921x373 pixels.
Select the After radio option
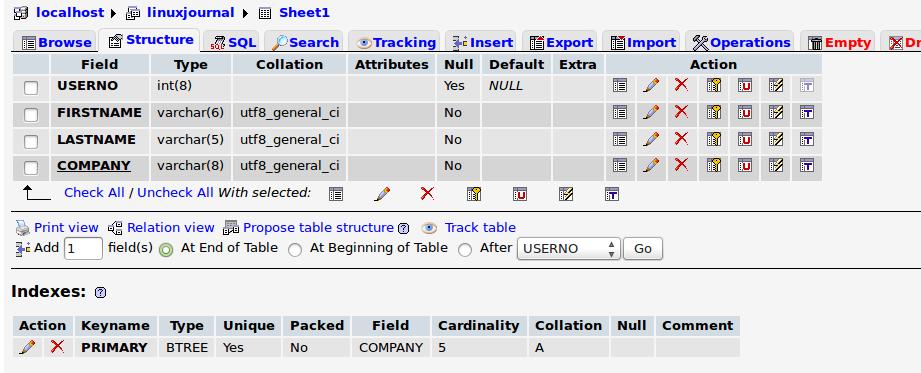pyautogui.click(x=465, y=250)
